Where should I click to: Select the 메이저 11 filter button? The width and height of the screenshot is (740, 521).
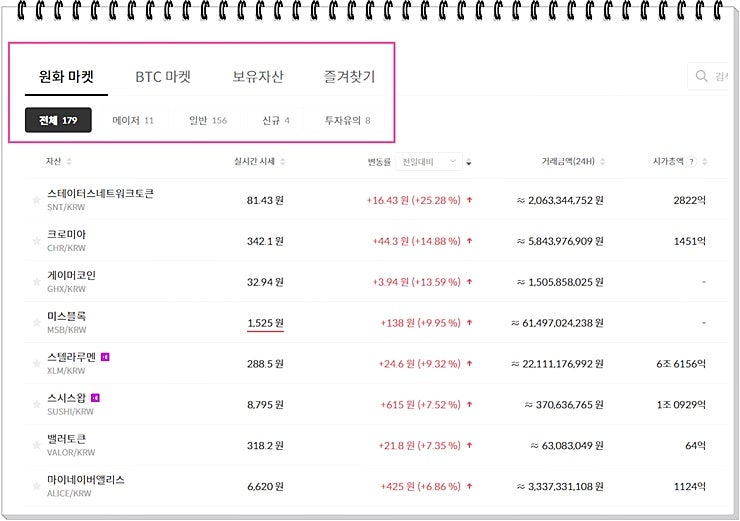tap(133, 120)
